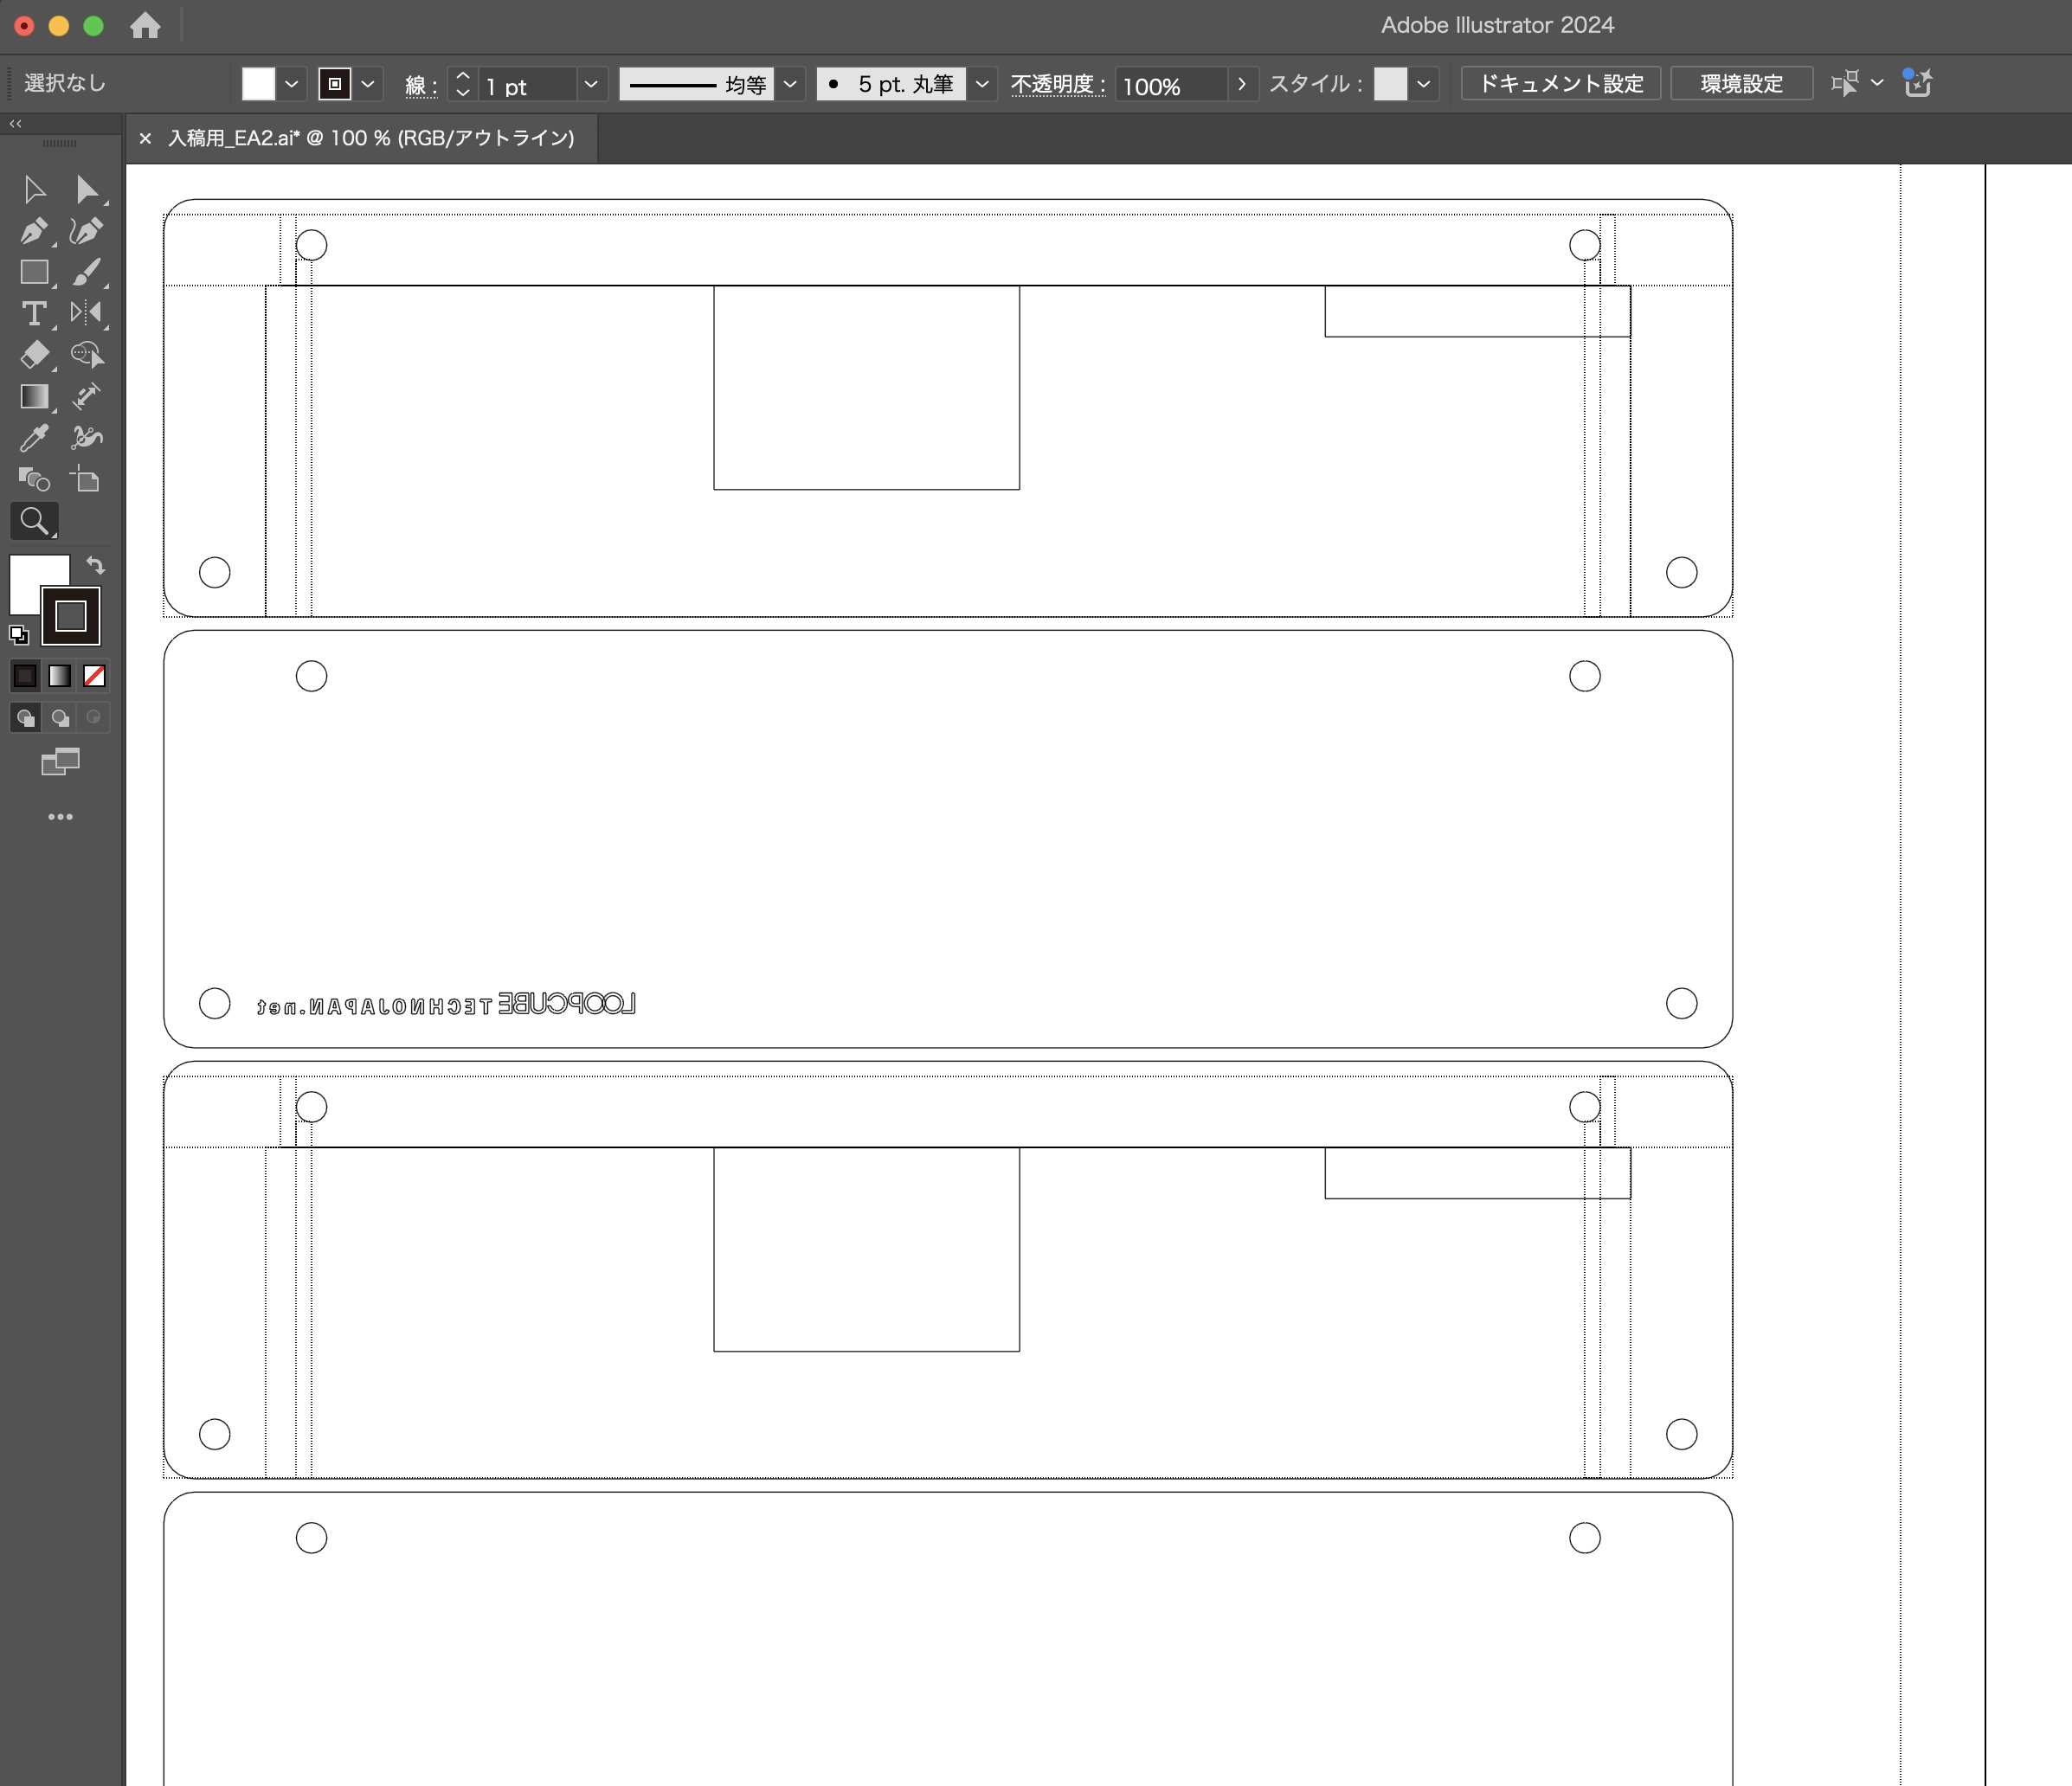Image resolution: width=2072 pixels, height=1786 pixels.
Task: Activate the Eraser tool
Action: (x=33, y=355)
